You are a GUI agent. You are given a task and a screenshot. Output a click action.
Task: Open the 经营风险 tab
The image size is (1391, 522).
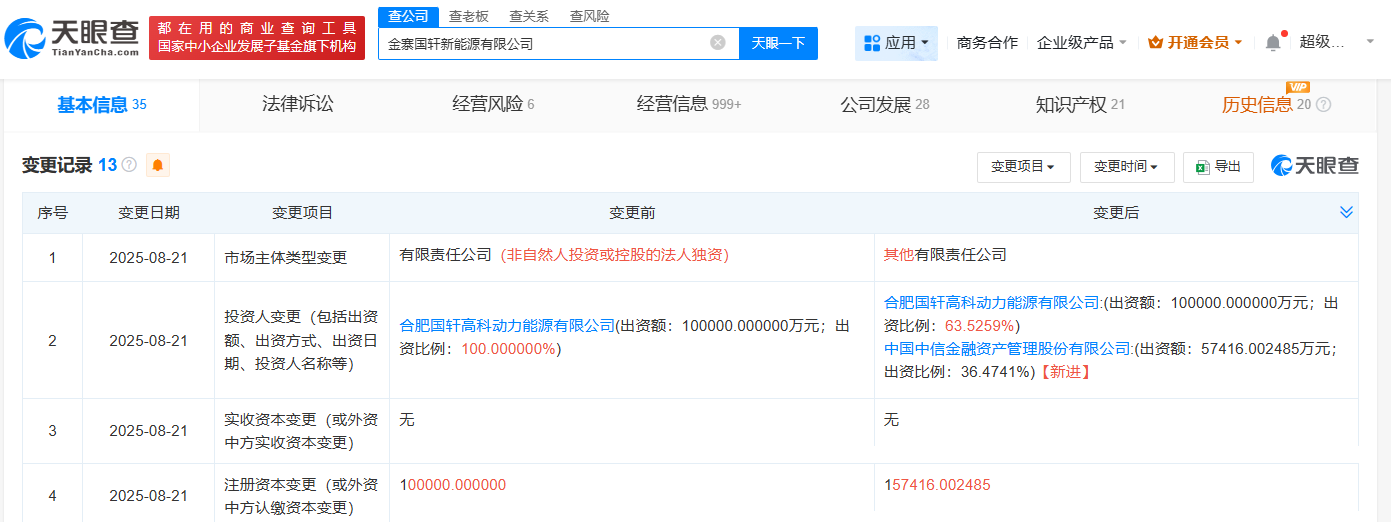coord(492,105)
